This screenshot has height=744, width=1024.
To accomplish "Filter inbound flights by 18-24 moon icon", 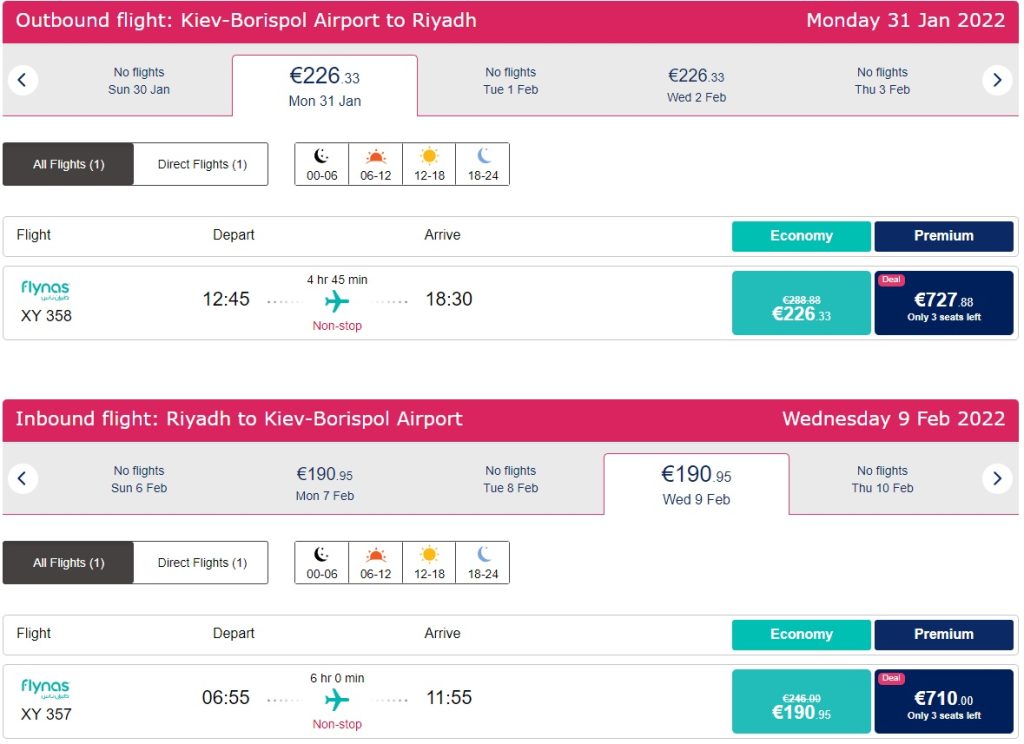I will click(x=483, y=562).
